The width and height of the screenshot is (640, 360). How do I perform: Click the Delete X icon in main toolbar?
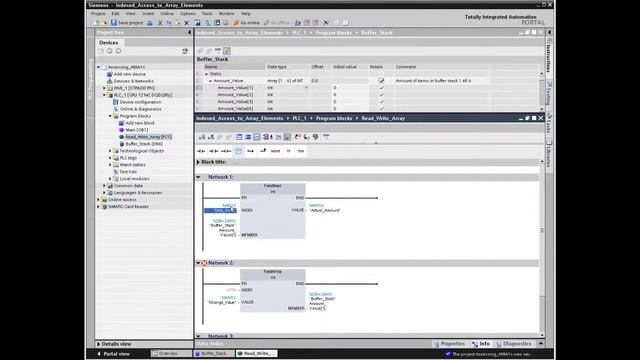point(187,23)
